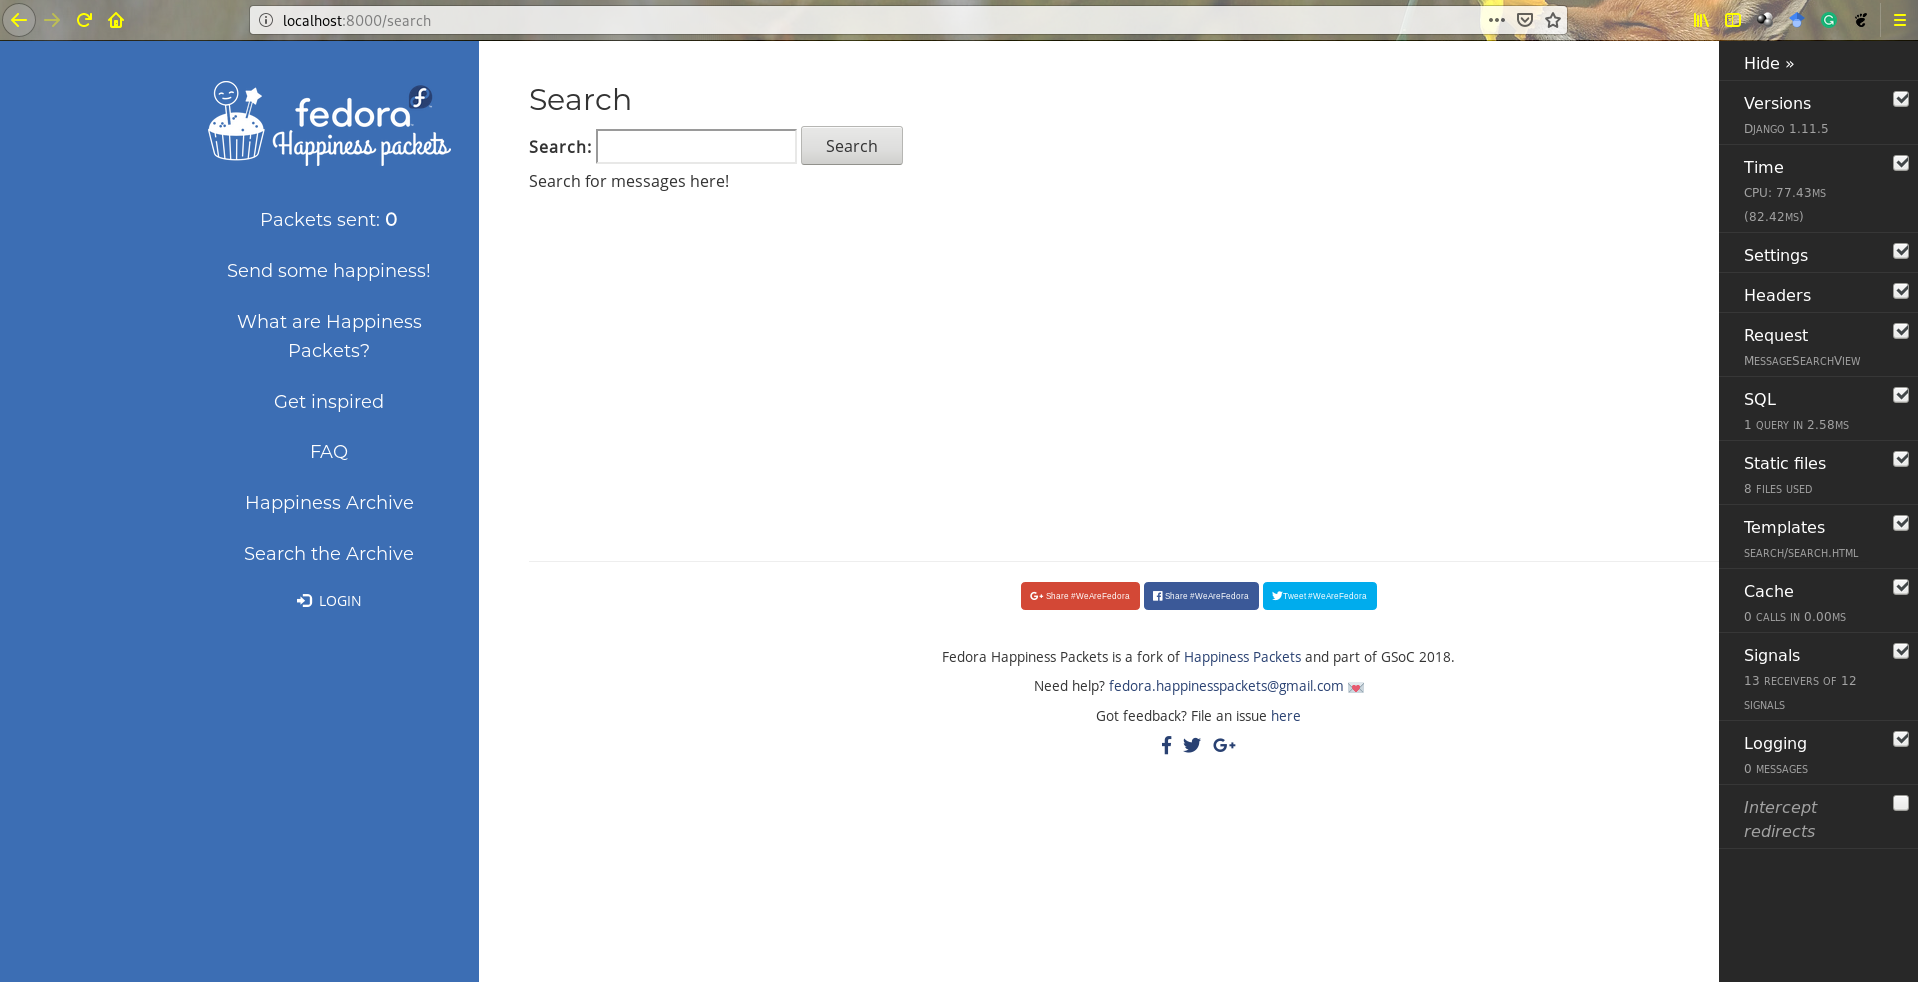Toggle the browser sidebars icon
Screen dimensions: 1918x982
[1733, 20]
